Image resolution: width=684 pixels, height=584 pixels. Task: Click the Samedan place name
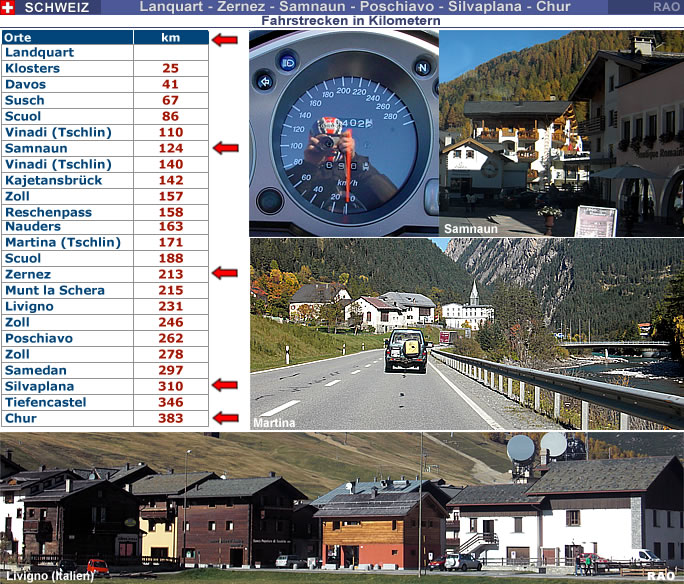(x=36, y=370)
